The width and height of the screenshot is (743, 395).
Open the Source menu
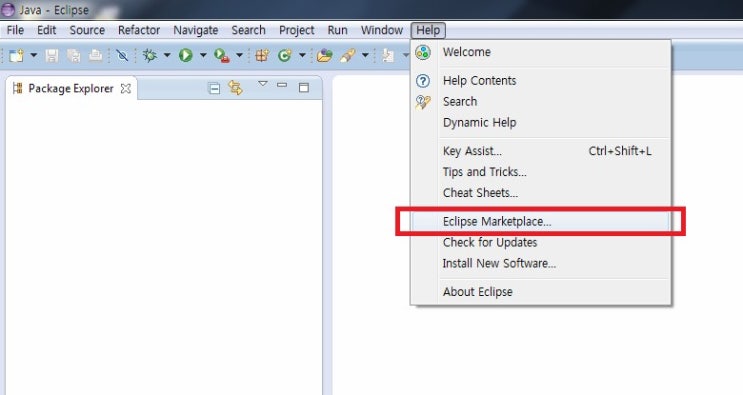(87, 30)
